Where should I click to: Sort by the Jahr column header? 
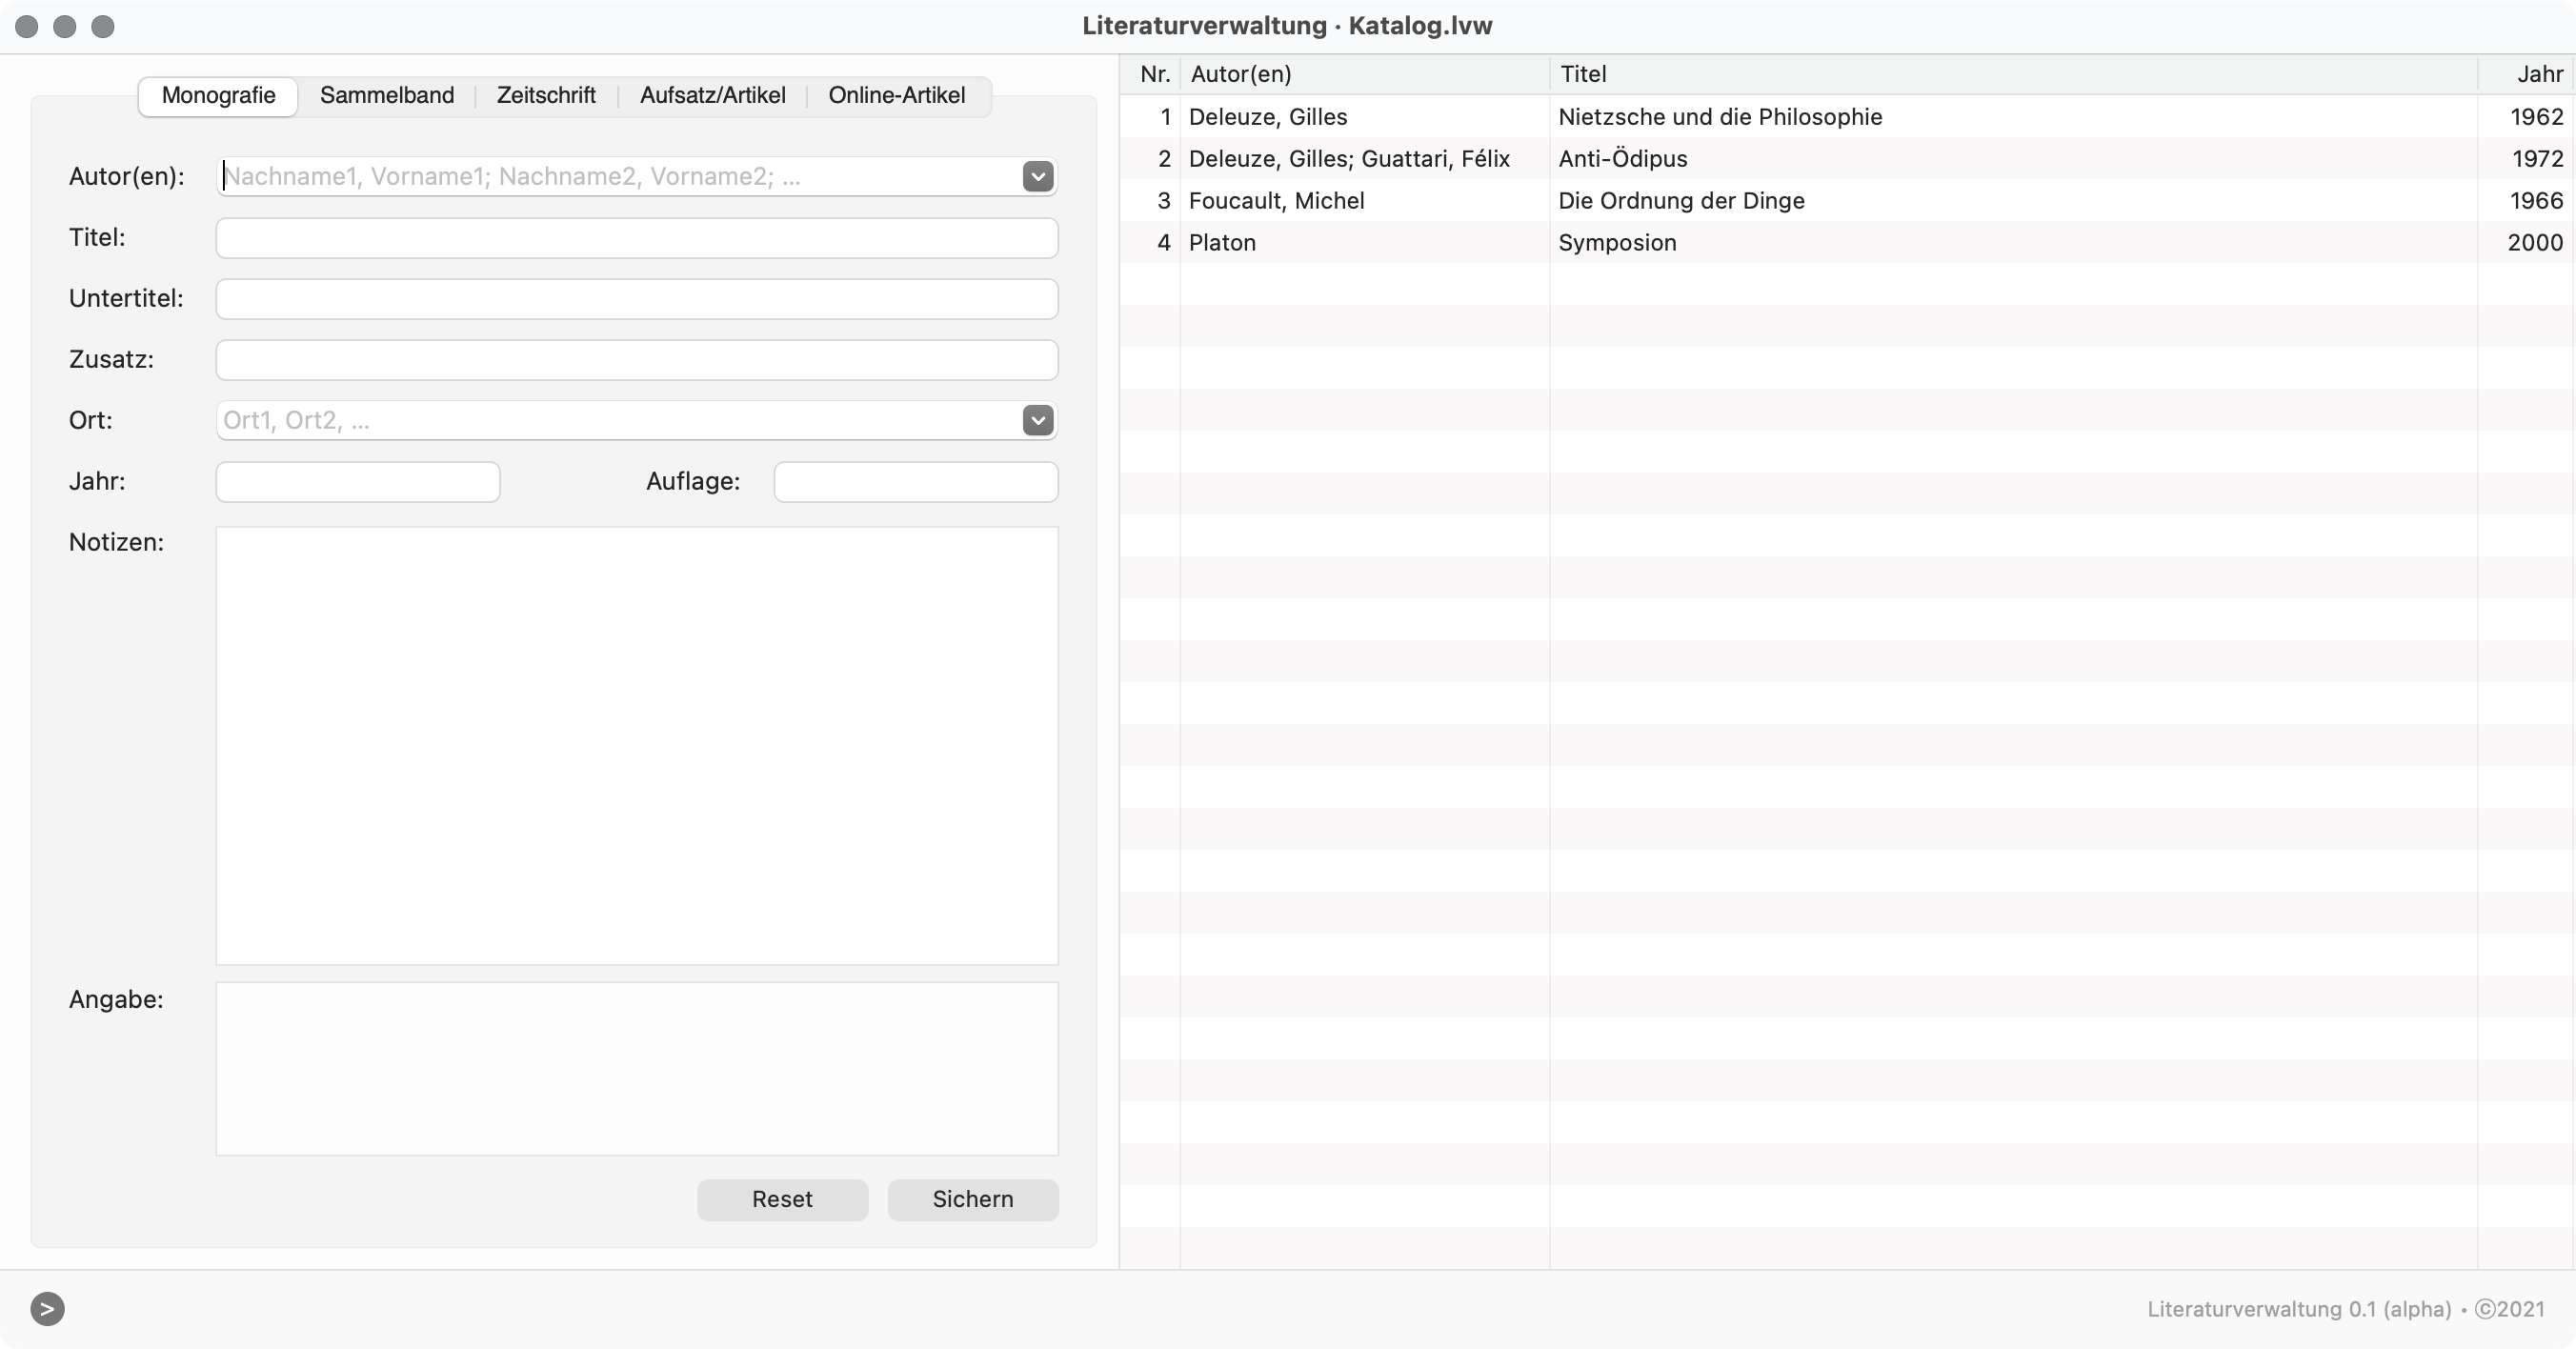tap(2538, 74)
